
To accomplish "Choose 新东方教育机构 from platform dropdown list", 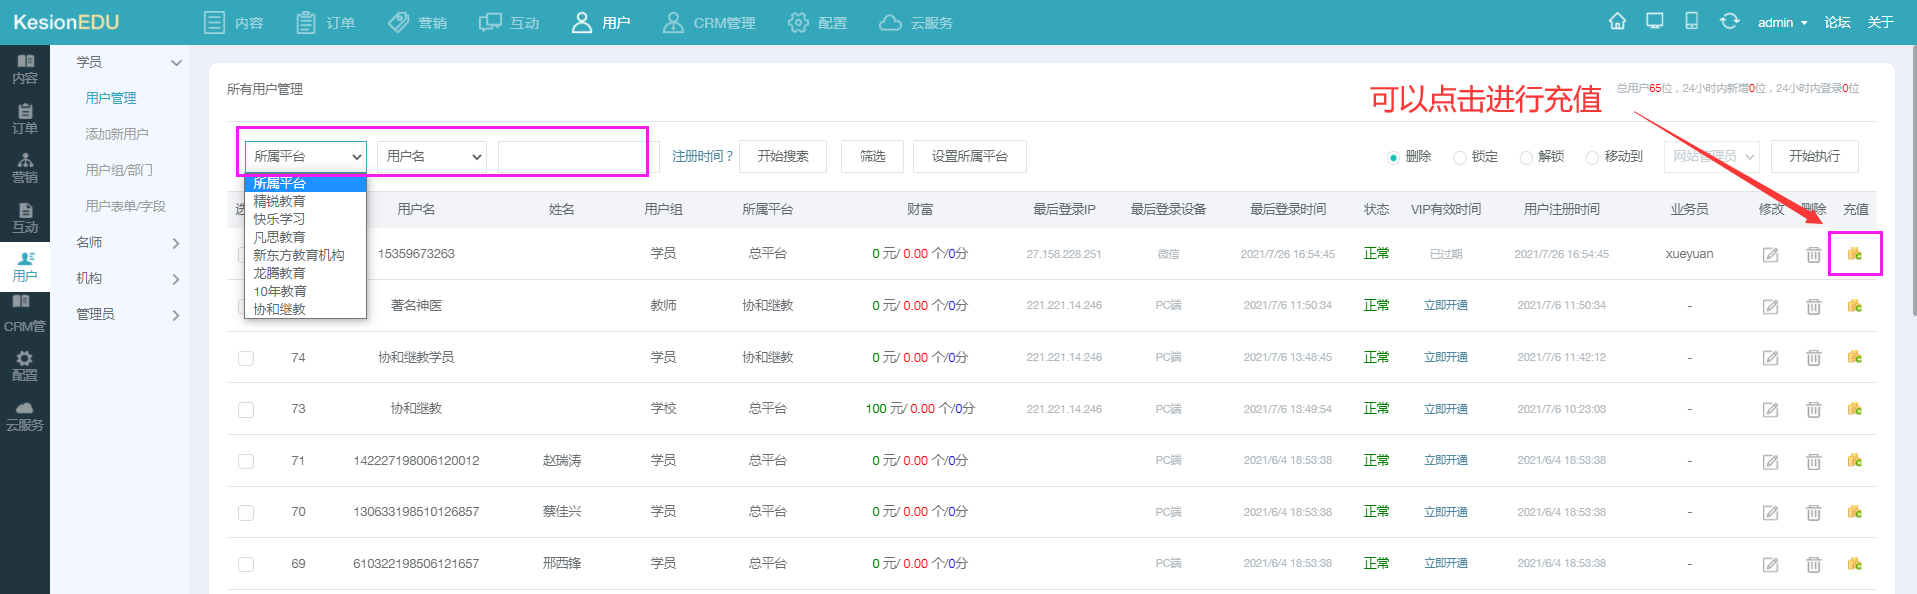I will pos(298,255).
